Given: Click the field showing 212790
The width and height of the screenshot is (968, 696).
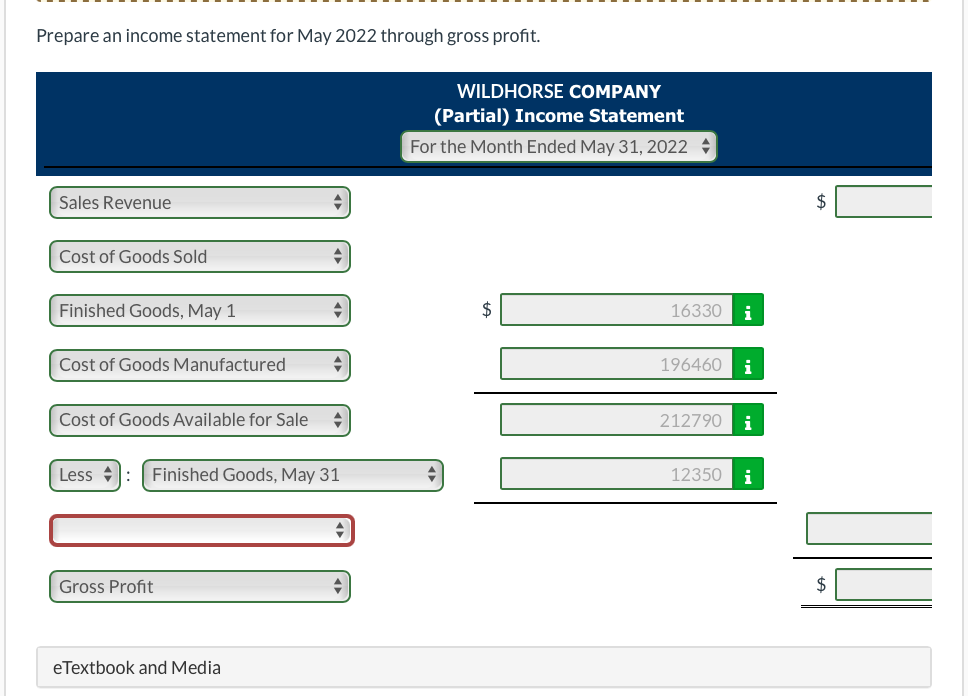Looking at the screenshot, I should click(x=617, y=420).
